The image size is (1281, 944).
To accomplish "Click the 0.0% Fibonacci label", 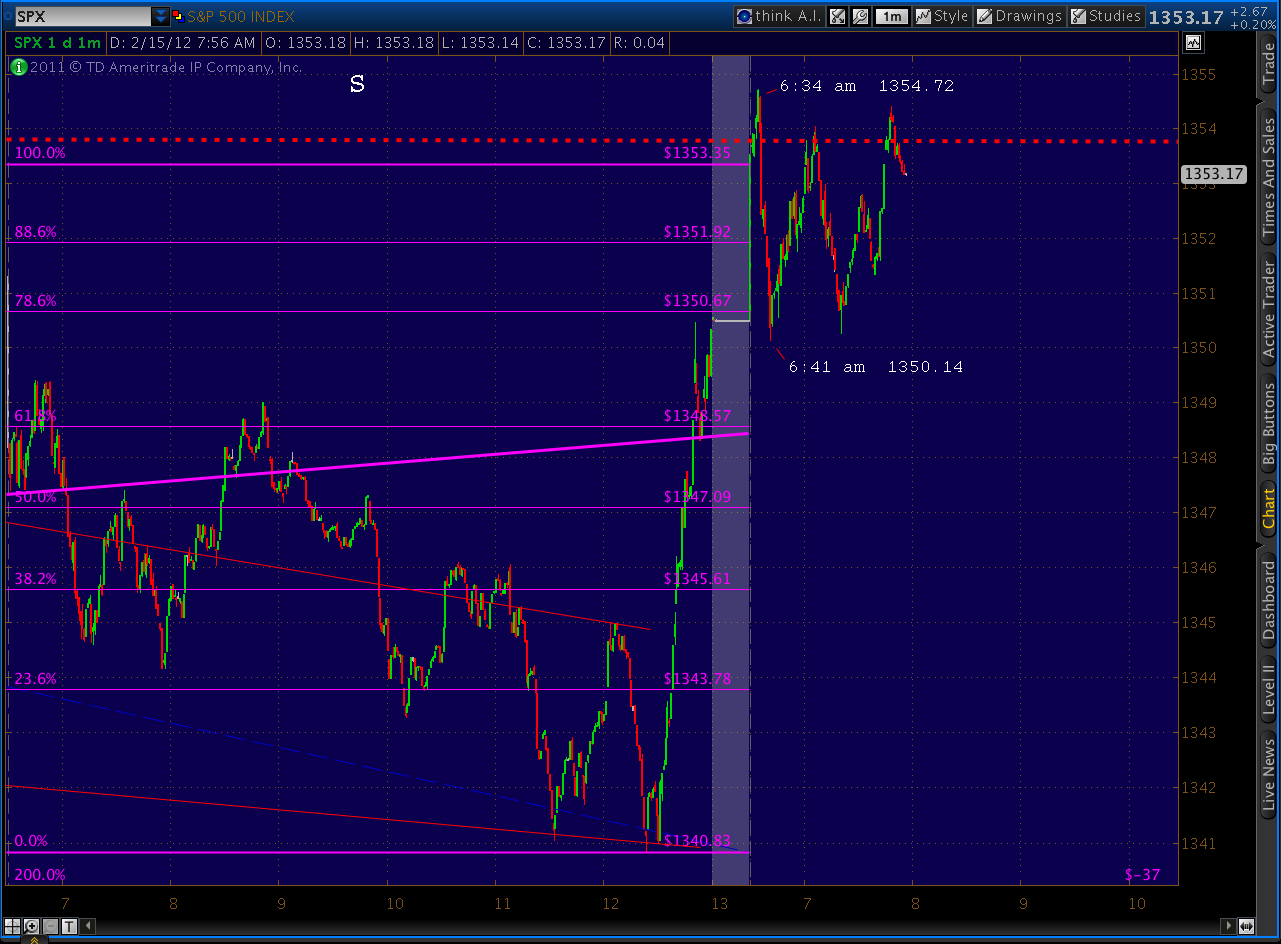I will pyautogui.click(x=31, y=841).
